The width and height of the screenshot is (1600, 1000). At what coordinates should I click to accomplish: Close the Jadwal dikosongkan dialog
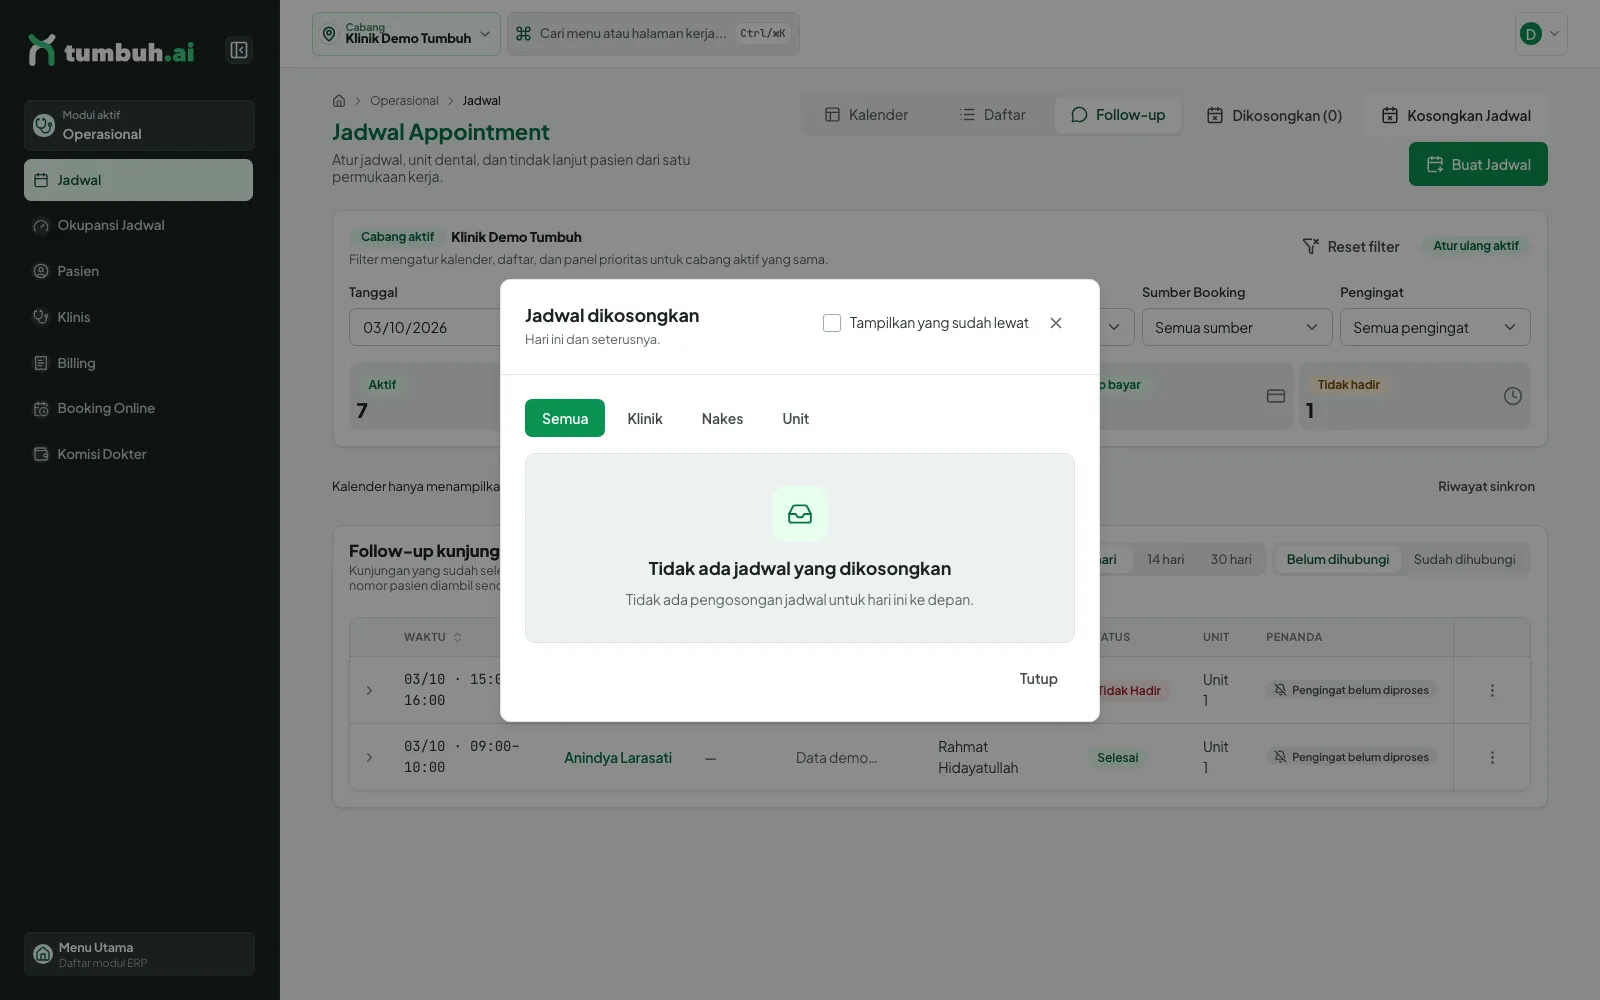[x=1056, y=323]
